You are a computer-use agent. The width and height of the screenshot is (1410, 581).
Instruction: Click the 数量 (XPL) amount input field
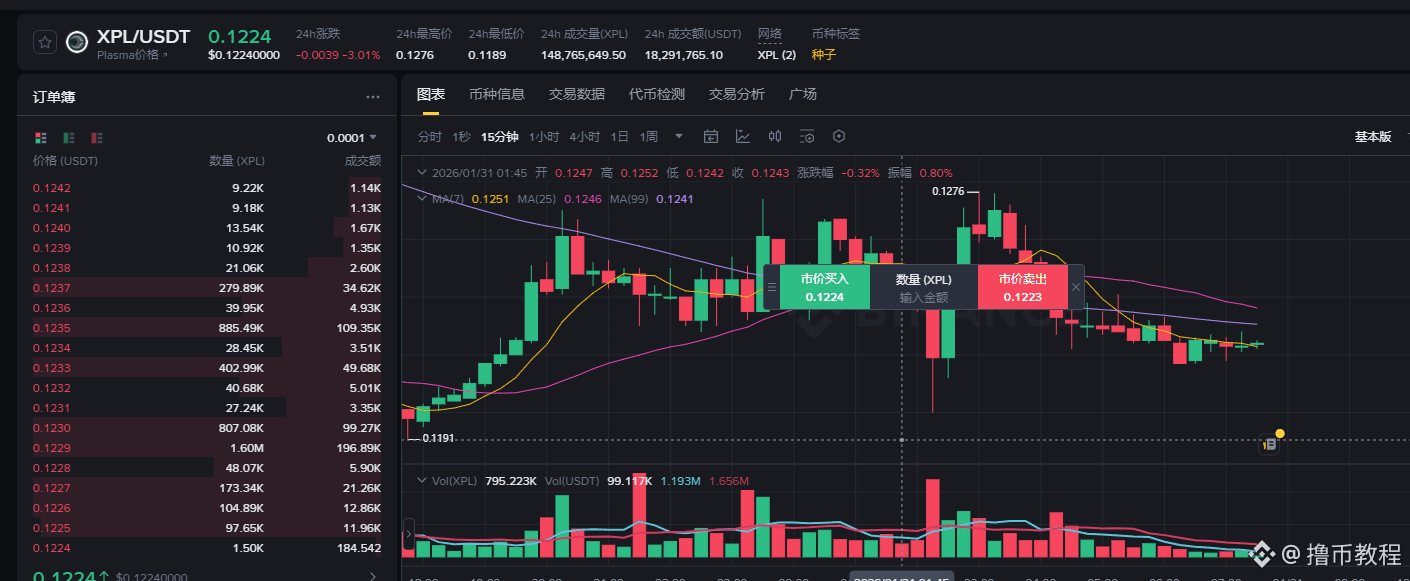pos(923,287)
